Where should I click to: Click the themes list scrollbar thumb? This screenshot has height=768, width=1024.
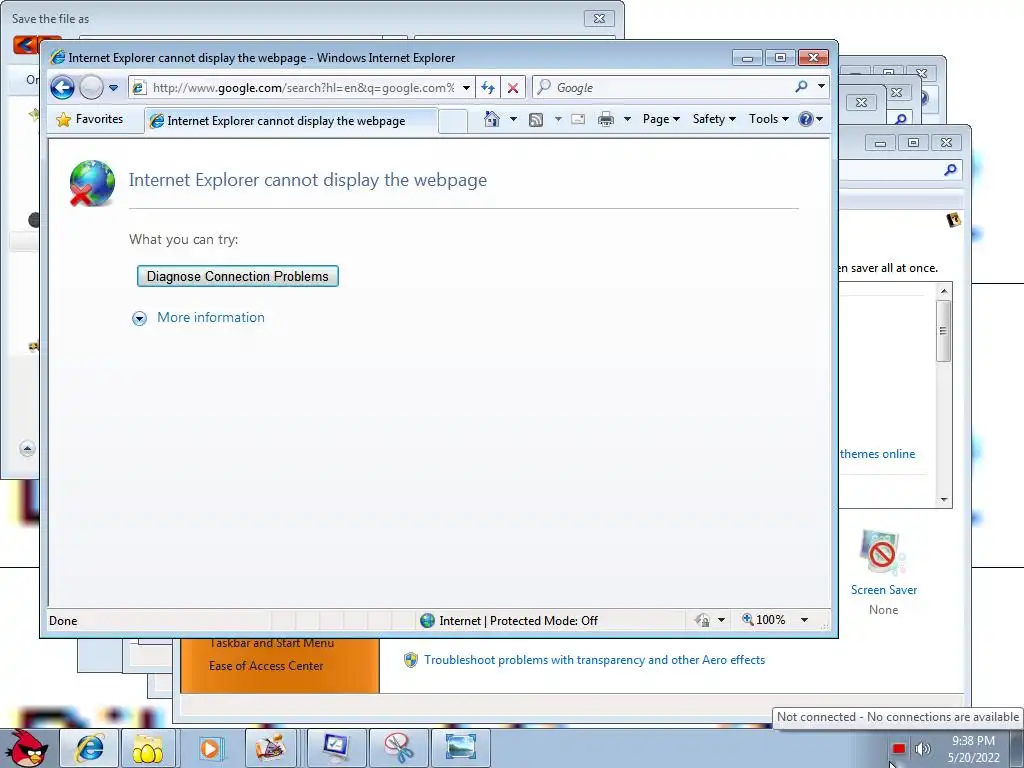[x=943, y=330]
